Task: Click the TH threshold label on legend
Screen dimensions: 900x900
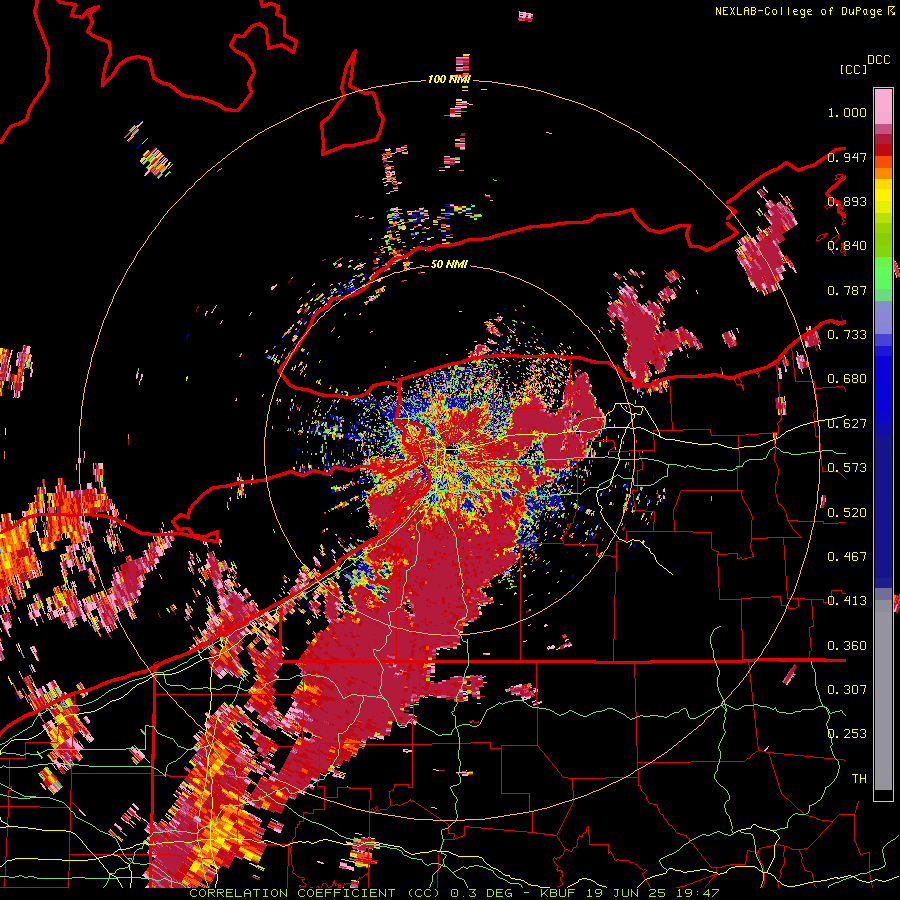Action: coord(859,779)
